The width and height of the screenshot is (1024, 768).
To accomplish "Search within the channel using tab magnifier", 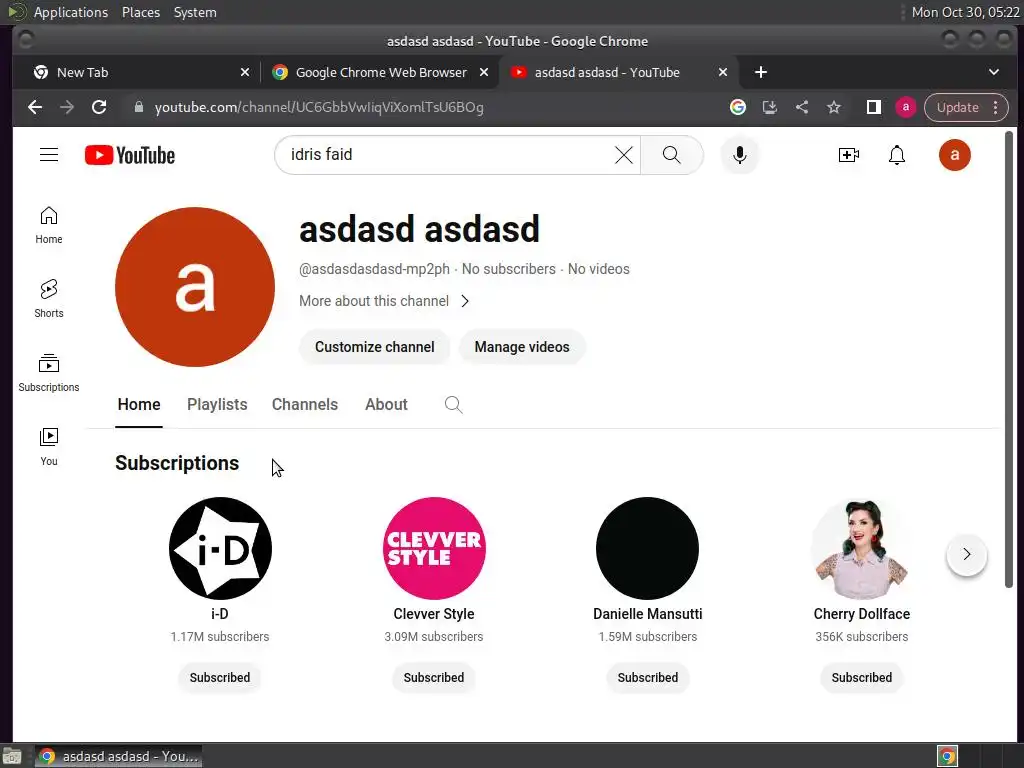I will point(453,405).
